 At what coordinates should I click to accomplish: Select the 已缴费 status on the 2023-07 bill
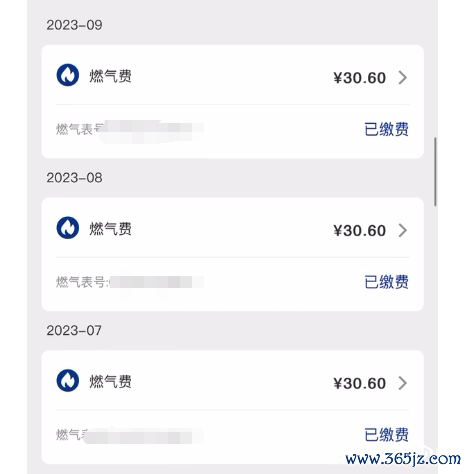point(387,435)
